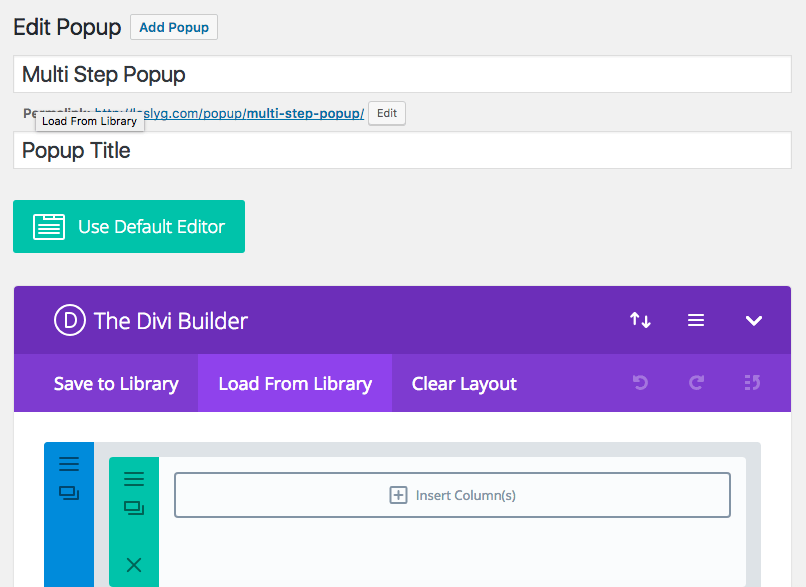Delete the green row
The height and width of the screenshot is (587, 806).
pyautogui.click(x=134, y=565)
